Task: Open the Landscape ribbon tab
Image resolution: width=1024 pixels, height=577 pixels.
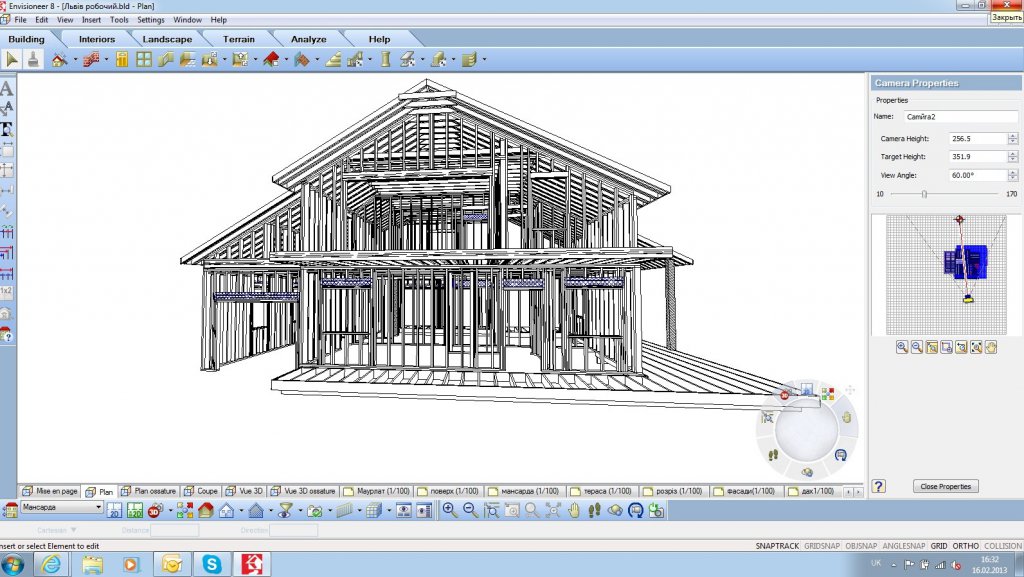Action: pos(166,39)
